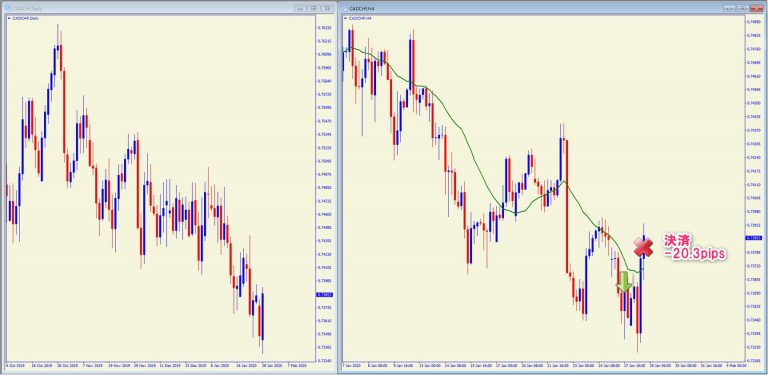The width and height of the screenshot is (768, 375).
Task: Click the CADCHF Daily window icon
Action: pos(7,8)
